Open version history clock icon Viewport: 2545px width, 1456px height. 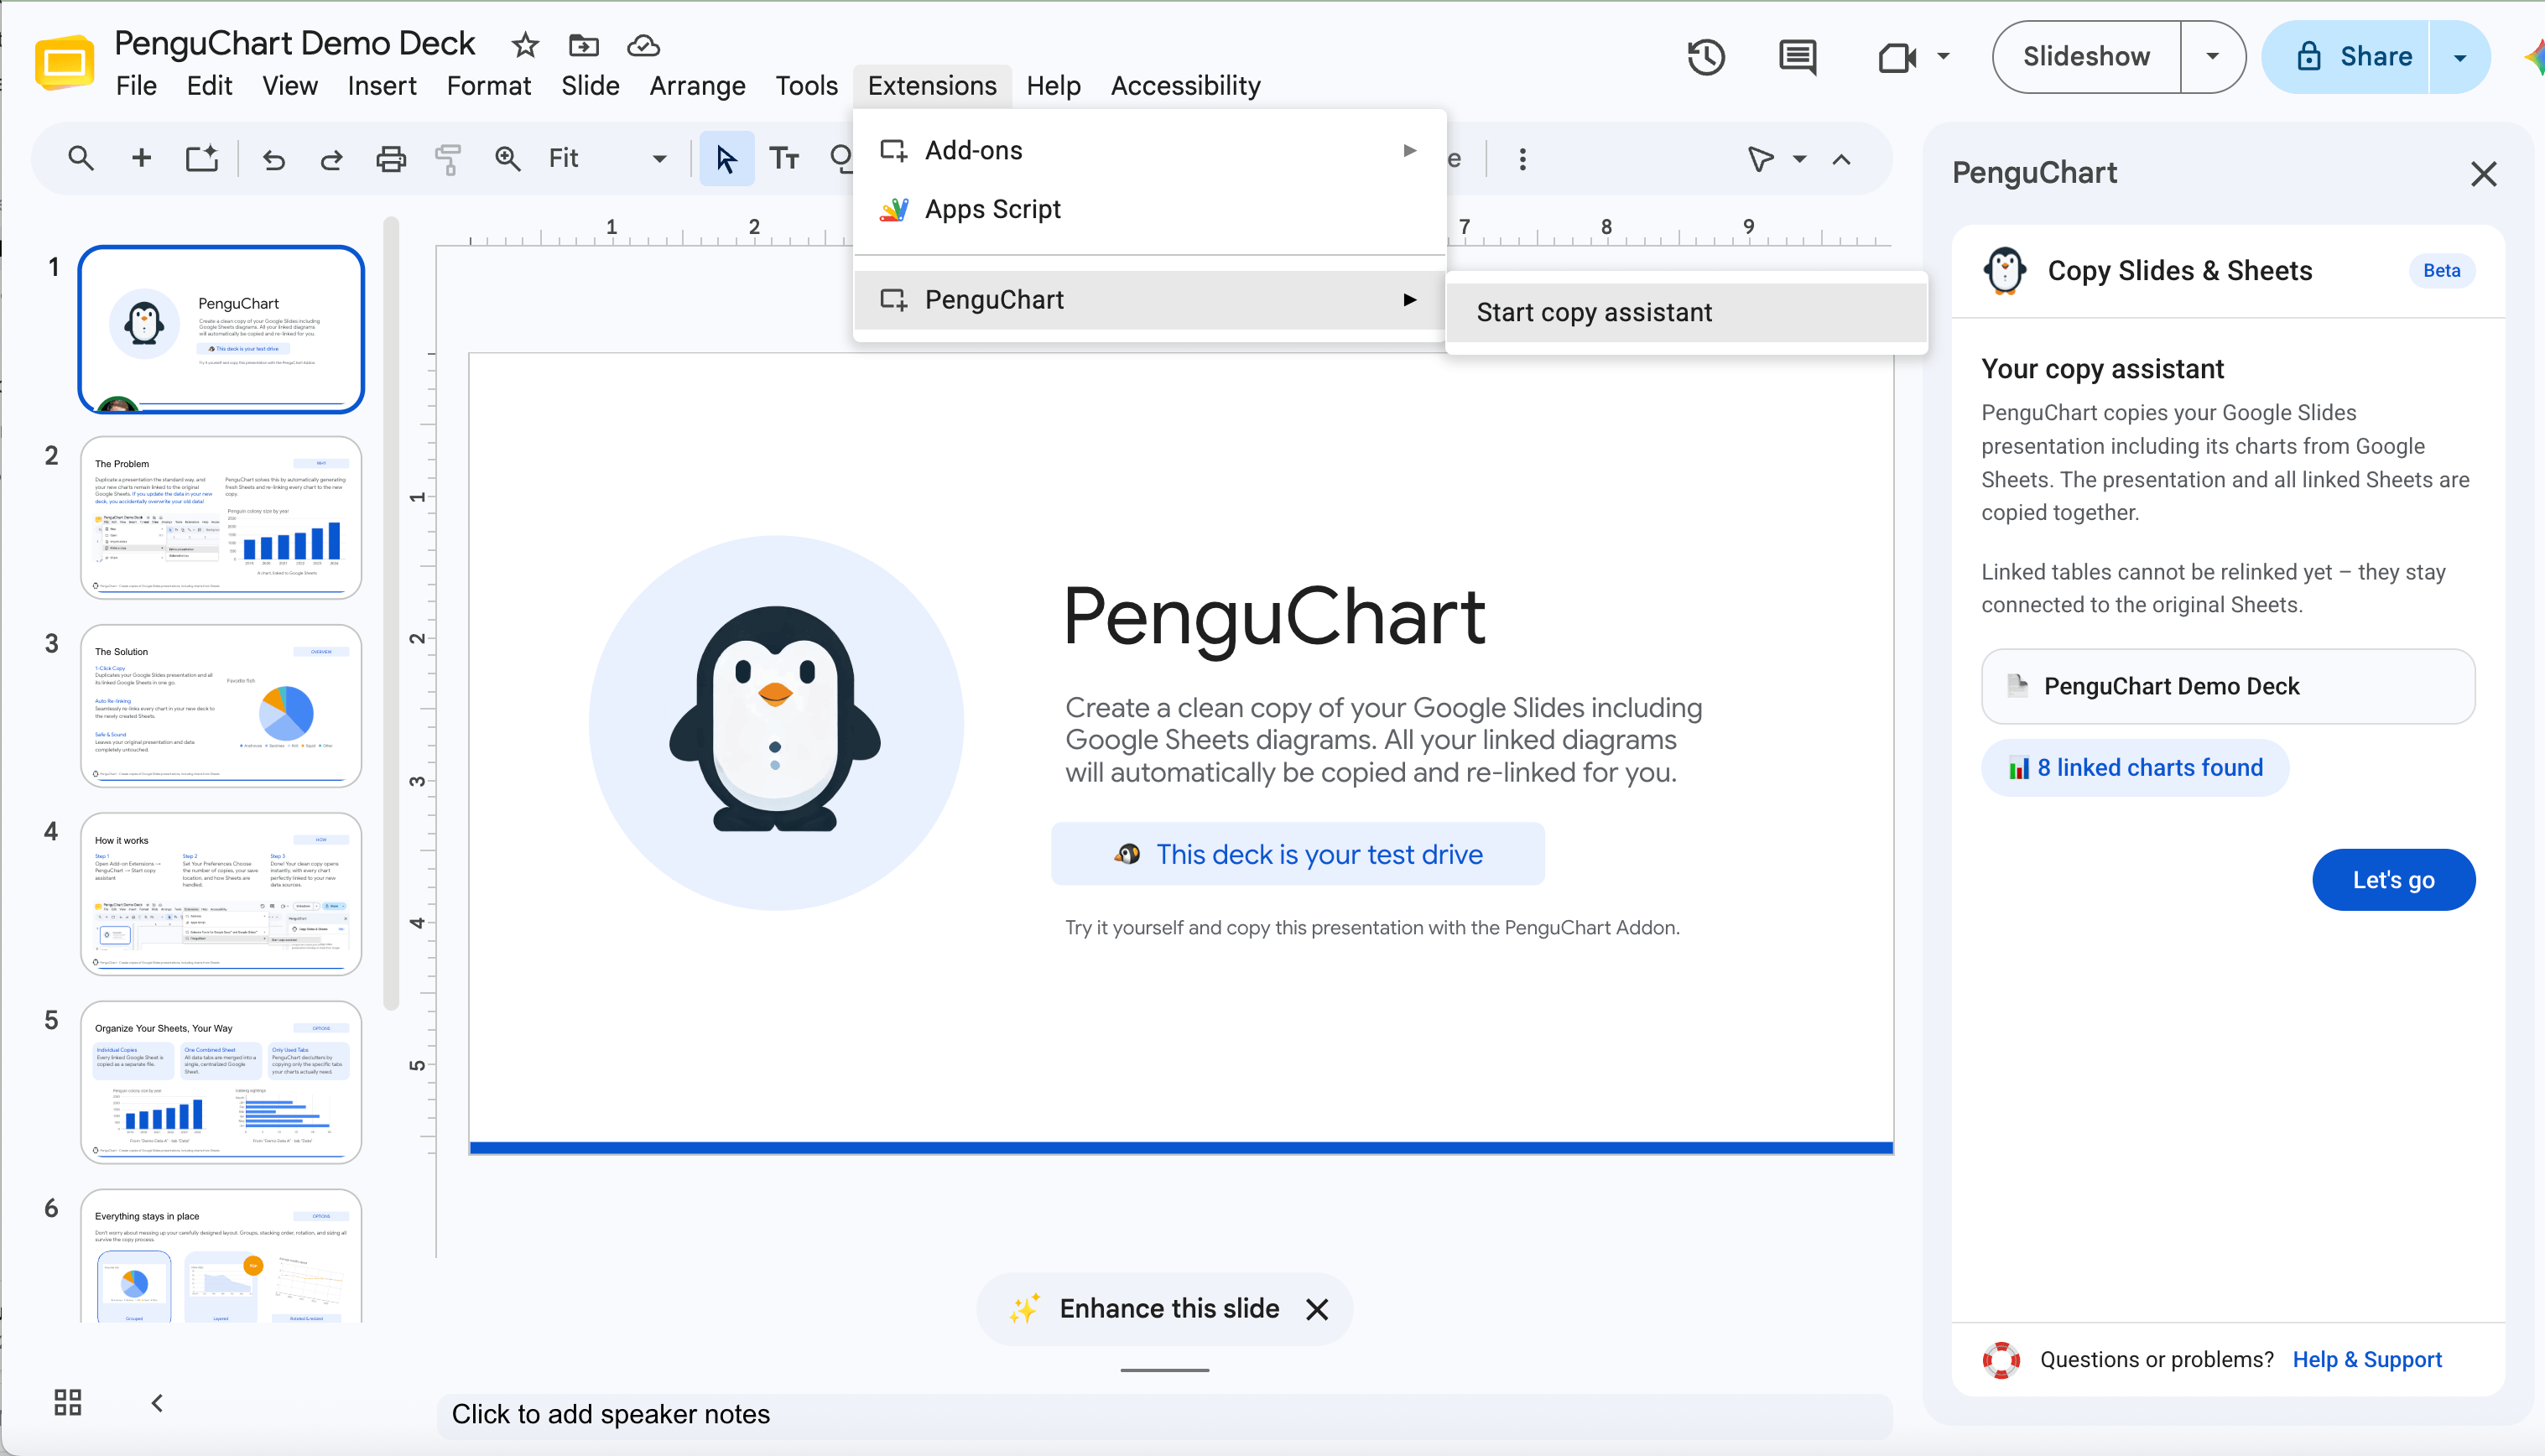[x=1706, y=57]
